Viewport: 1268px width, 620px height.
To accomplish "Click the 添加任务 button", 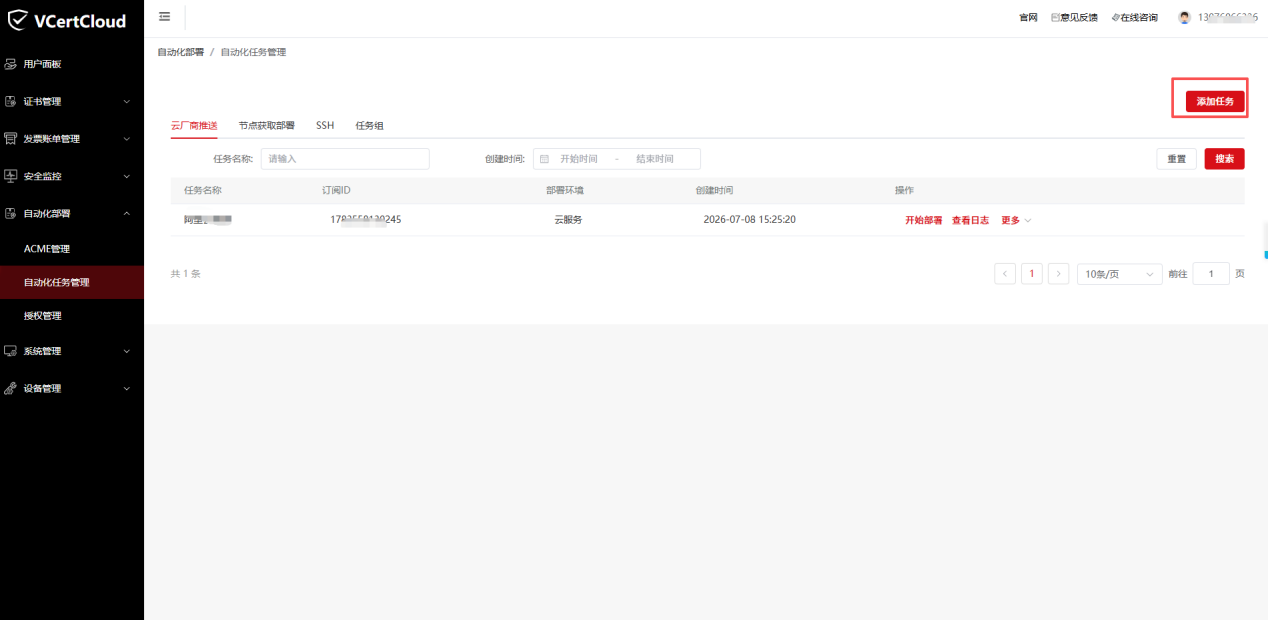I will coord(1215,101).
